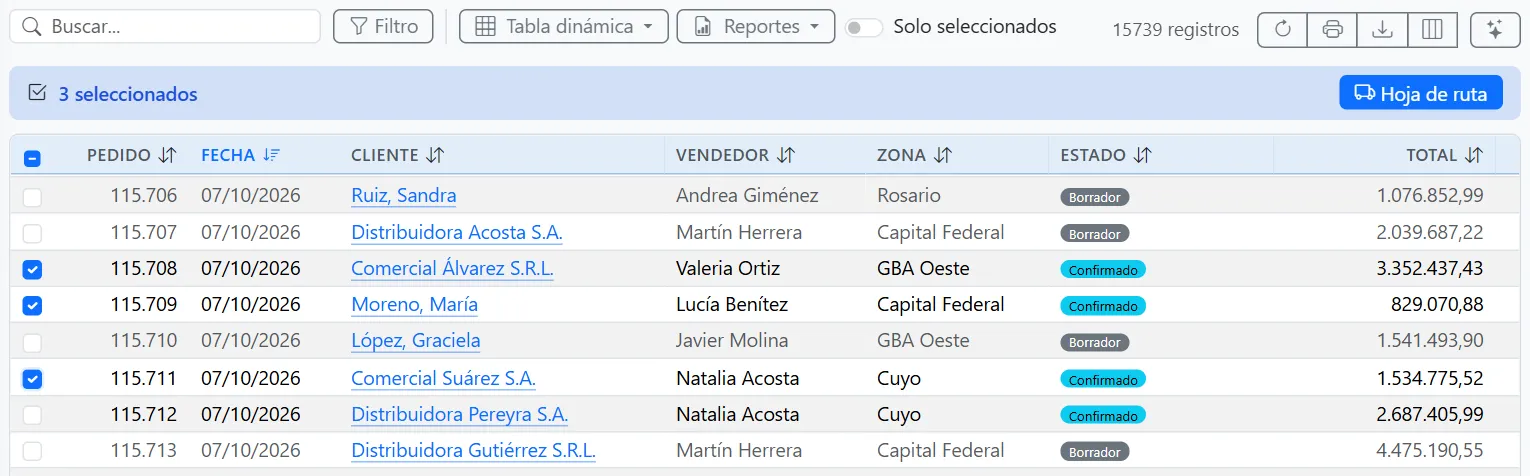Open the Reportes dropdown
Viewport: 1530px width, 476px height.
click(x=755, y=26)
